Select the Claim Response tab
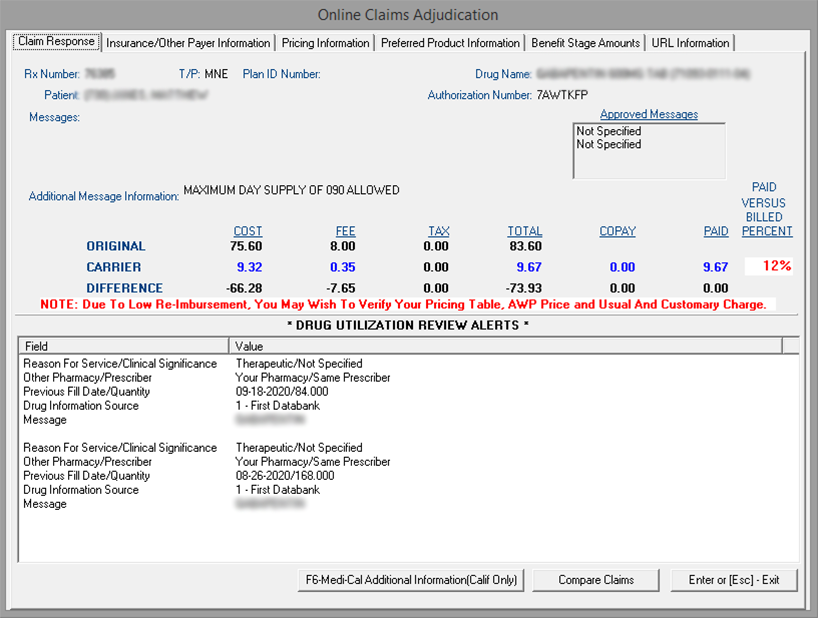Image resolution: width=818 pixels, height=618 pixels. pos(56,42)
